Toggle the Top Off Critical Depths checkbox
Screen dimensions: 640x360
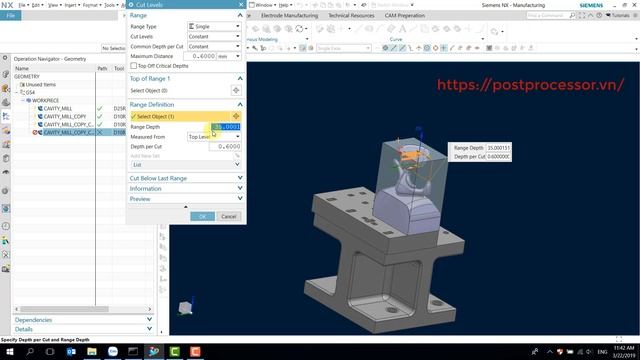pyautogui.click(x=133, y=66)
